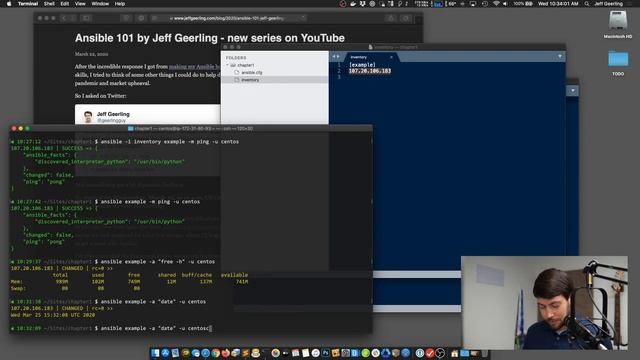This screenshot has width=640, height=360.
Task: Open Firefox from the dock
Action: [x=226, y=353]
